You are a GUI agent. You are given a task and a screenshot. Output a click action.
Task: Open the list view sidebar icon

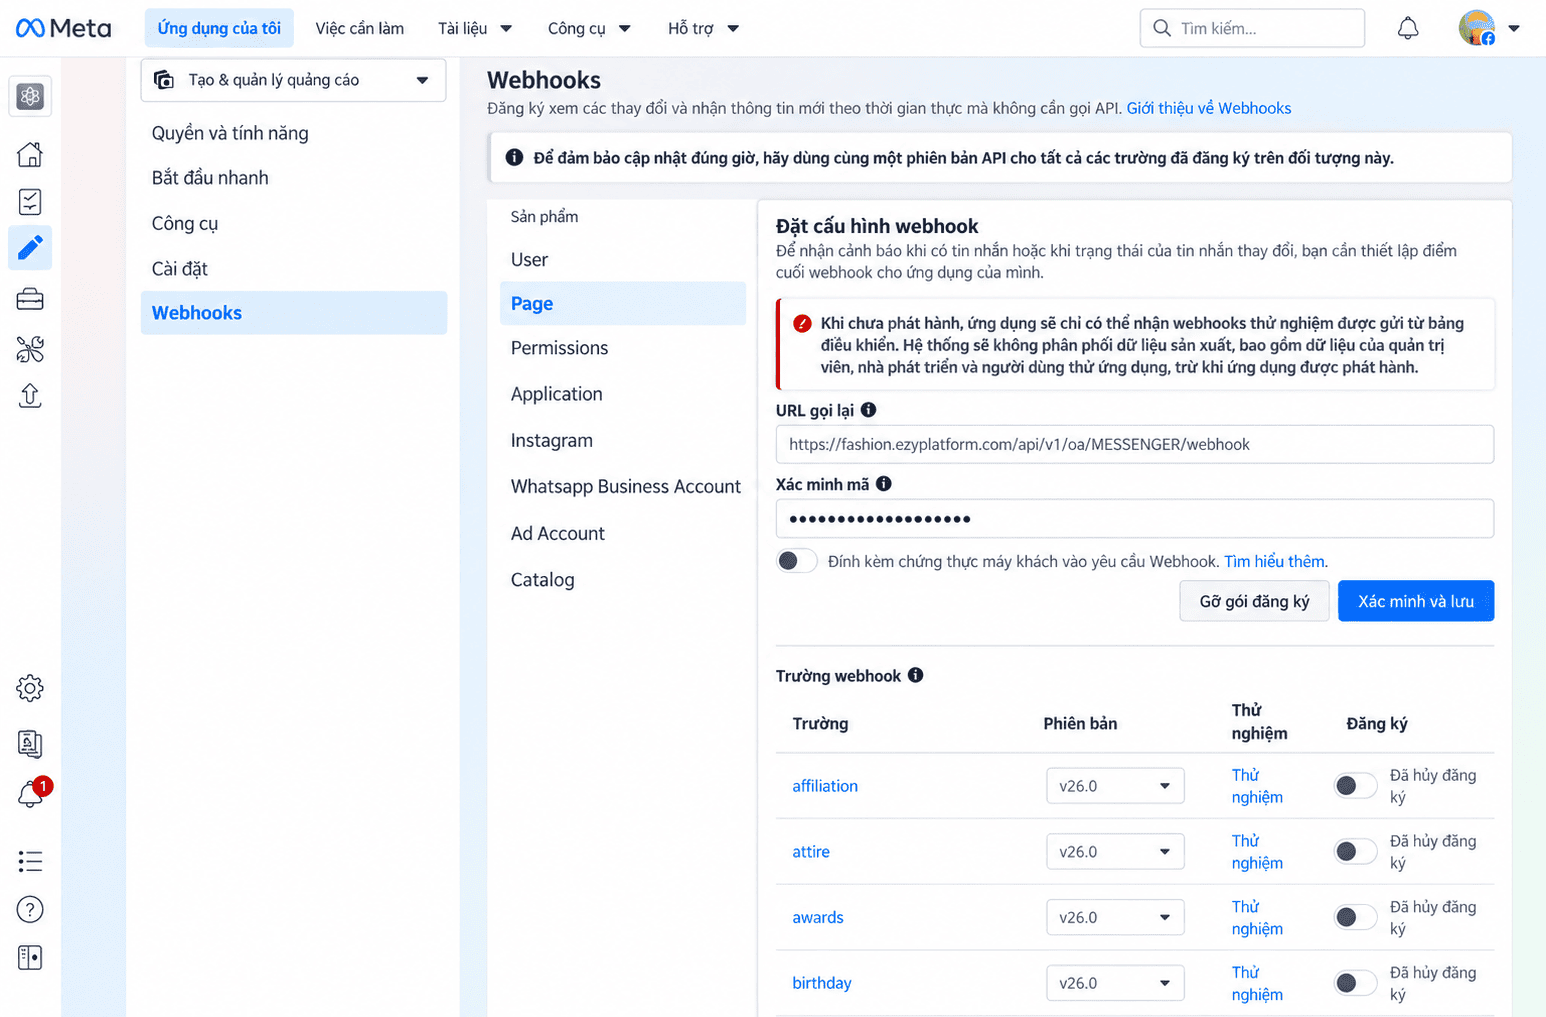(x=30, y=861)
